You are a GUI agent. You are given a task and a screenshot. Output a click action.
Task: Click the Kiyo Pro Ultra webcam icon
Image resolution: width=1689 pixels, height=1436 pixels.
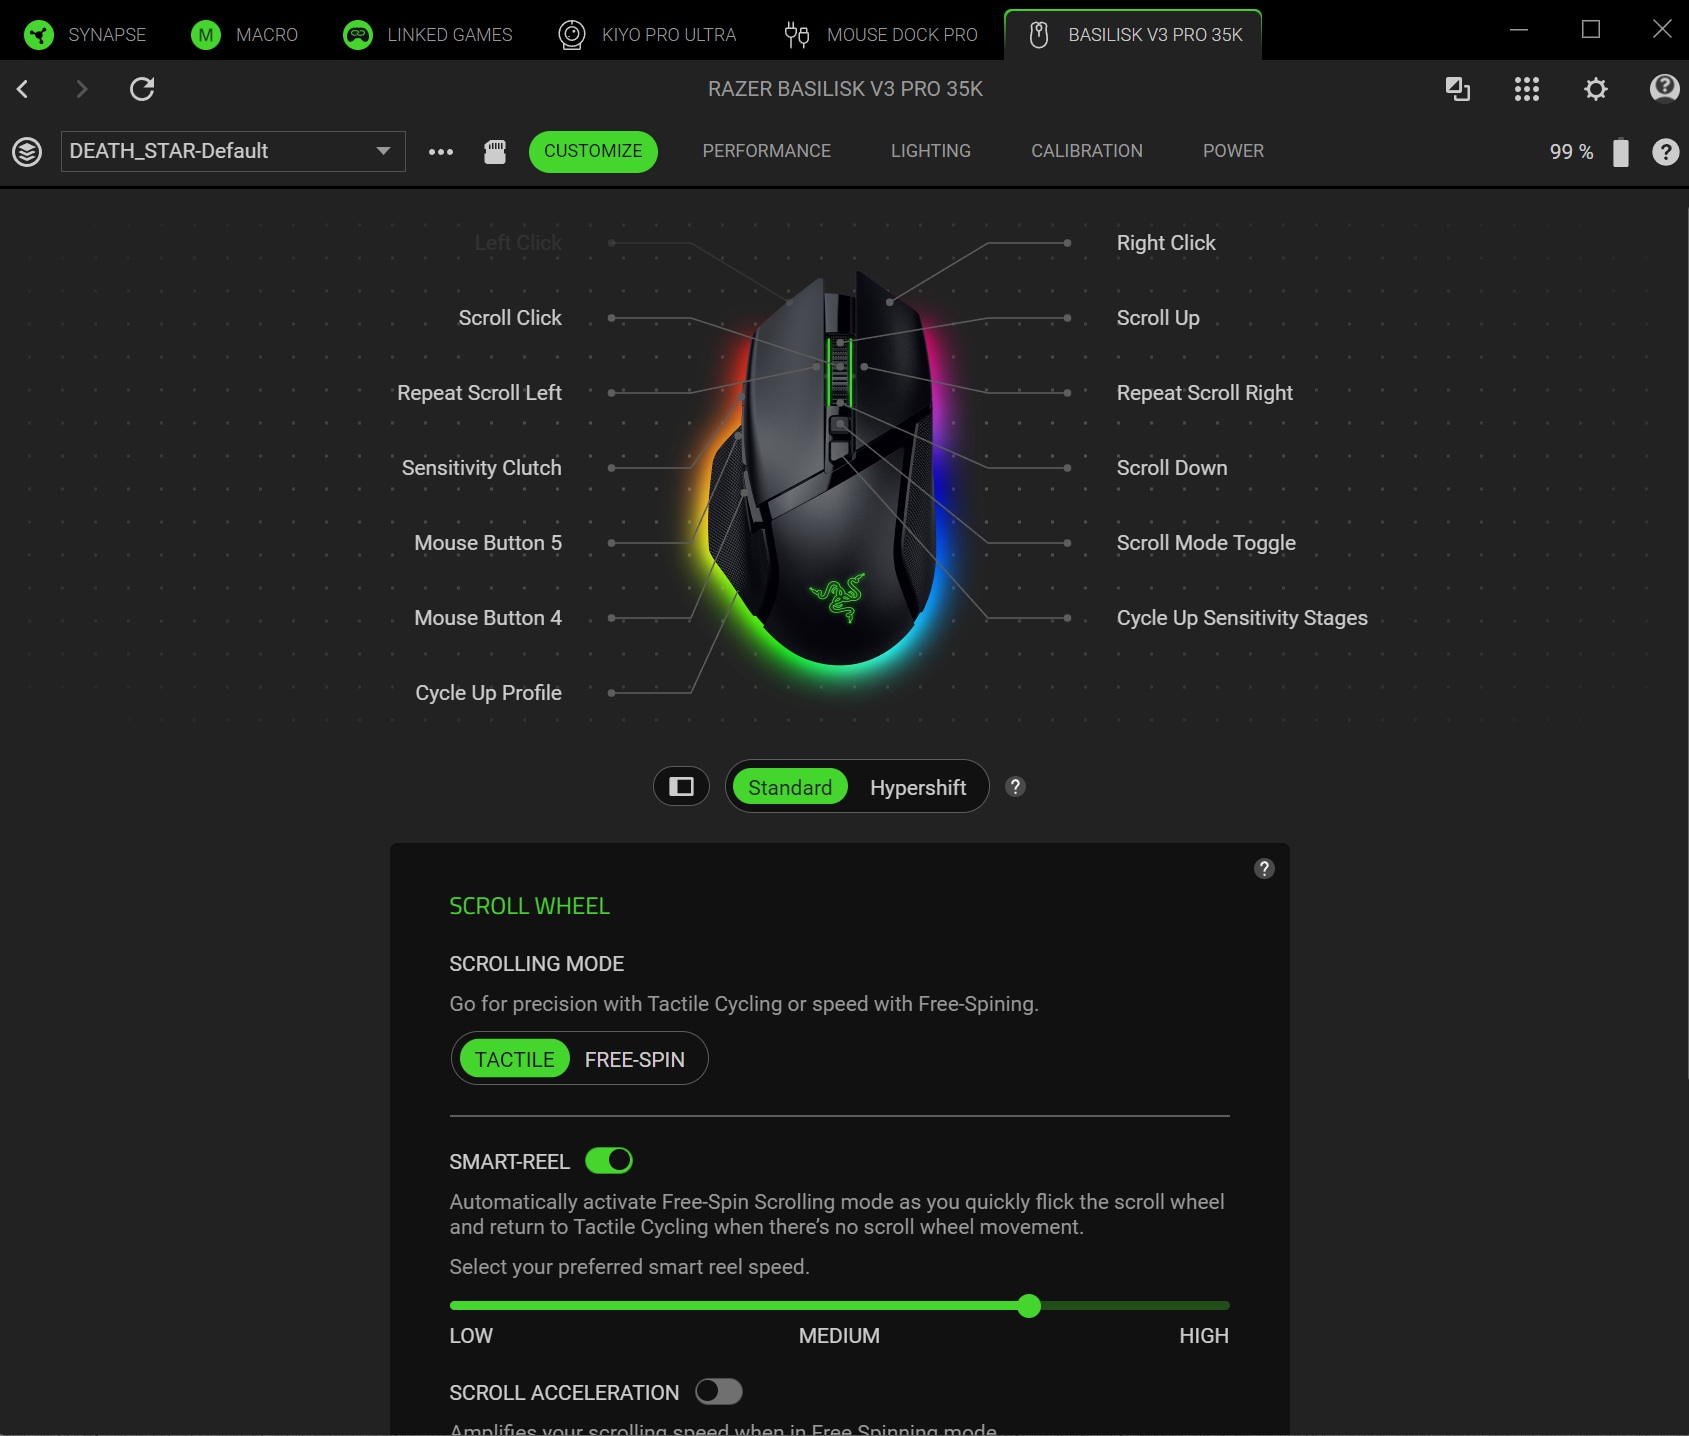pos(572,35)
